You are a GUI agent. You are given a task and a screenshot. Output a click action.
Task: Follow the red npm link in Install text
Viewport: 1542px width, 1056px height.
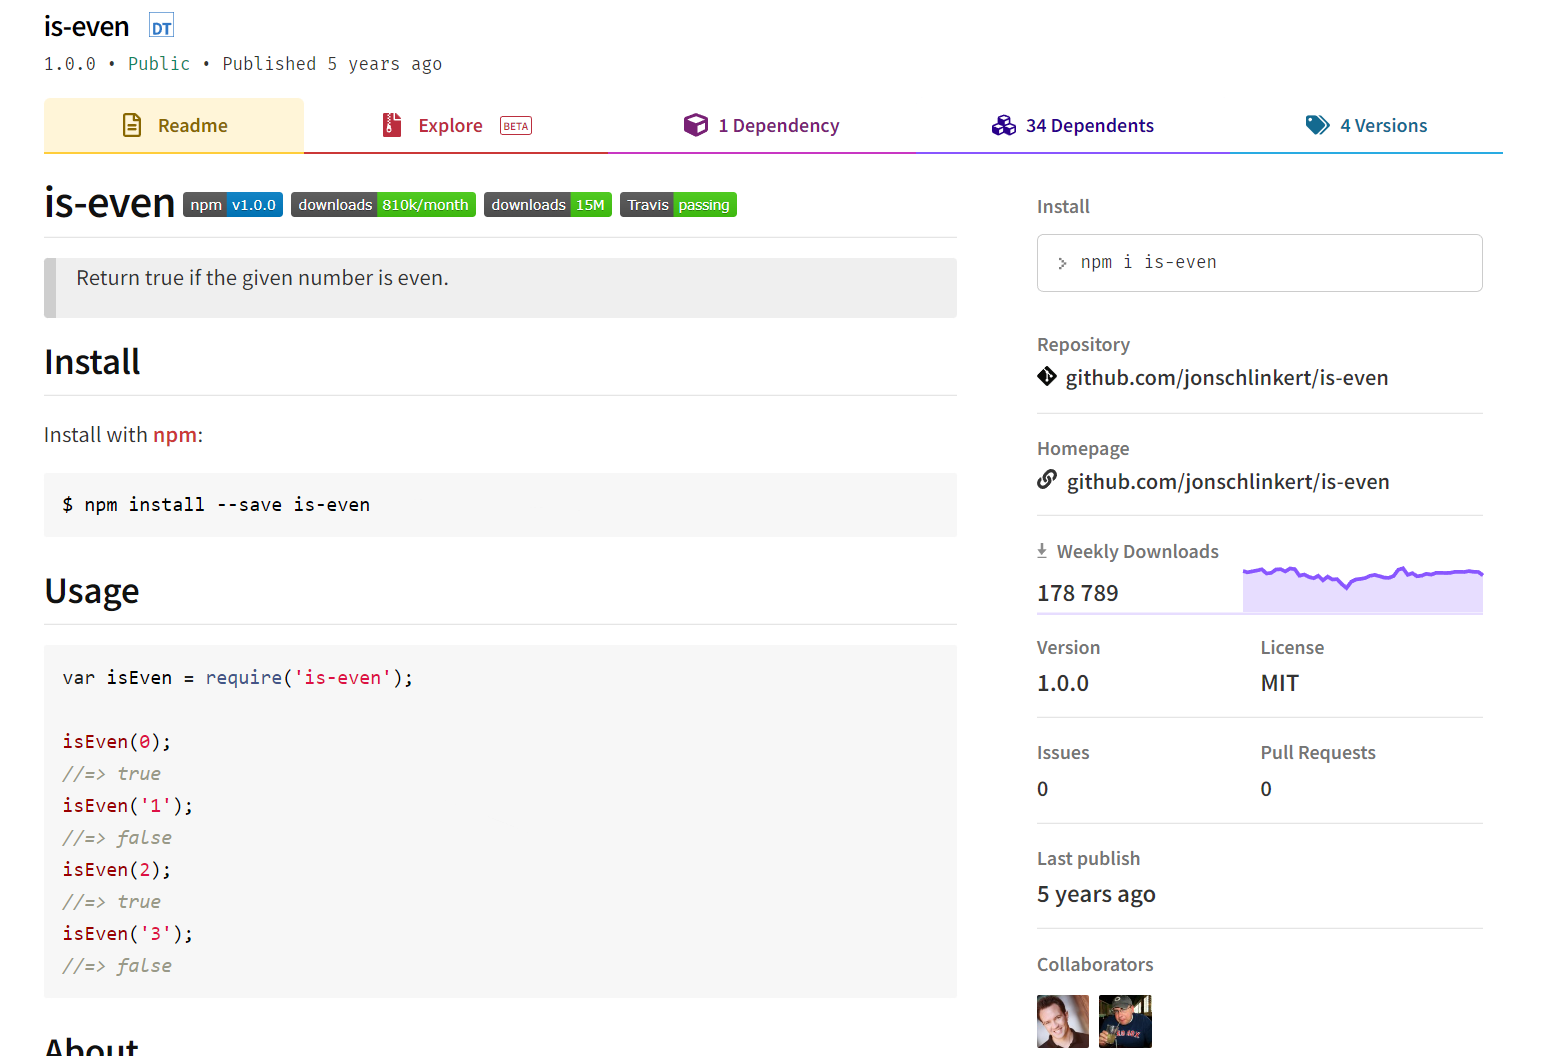(x=175, y=435)
